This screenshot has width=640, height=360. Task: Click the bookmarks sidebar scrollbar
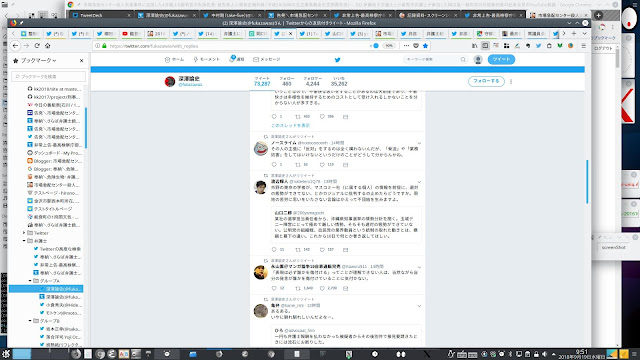pyautogui.click(x=86, y=127)
